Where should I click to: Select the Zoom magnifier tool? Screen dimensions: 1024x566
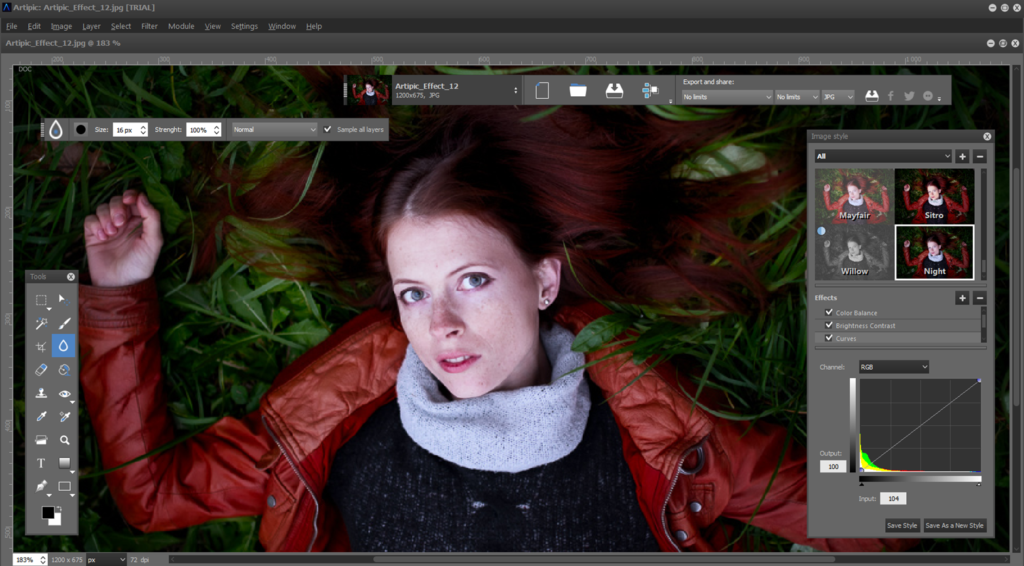65,440
